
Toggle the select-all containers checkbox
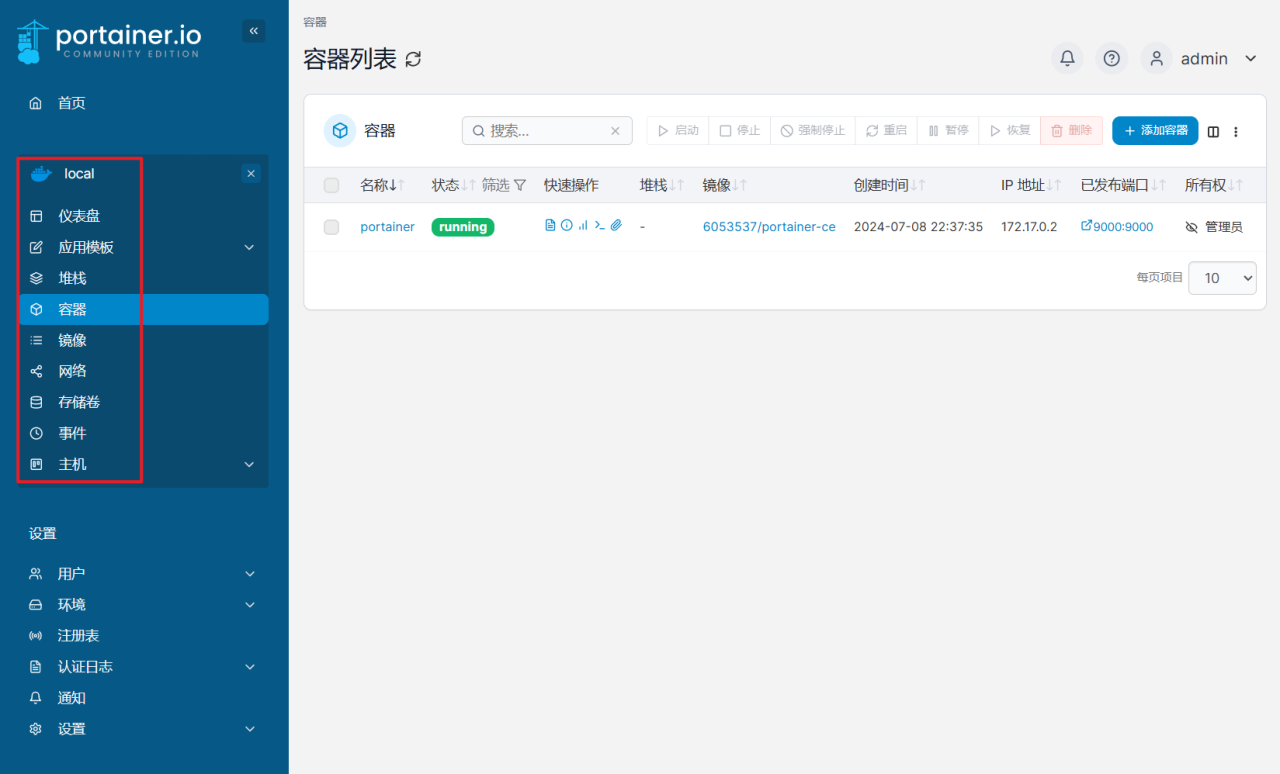click(x=331, y=185)
